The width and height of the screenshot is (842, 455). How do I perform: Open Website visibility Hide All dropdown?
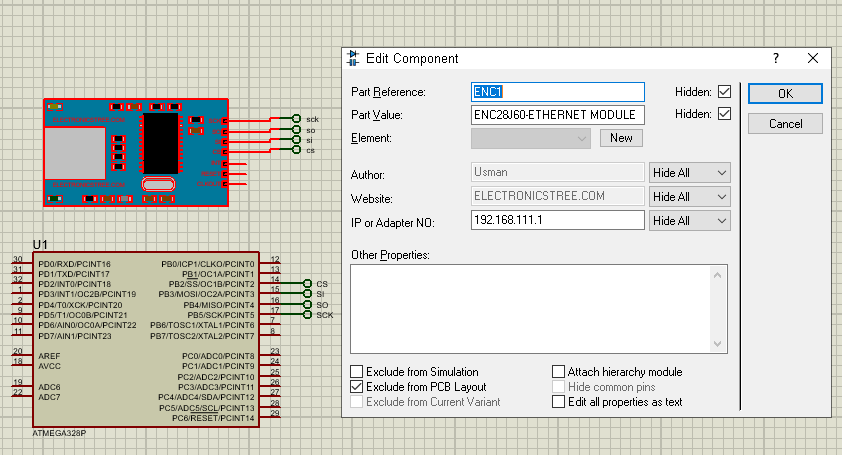point(690,197)
